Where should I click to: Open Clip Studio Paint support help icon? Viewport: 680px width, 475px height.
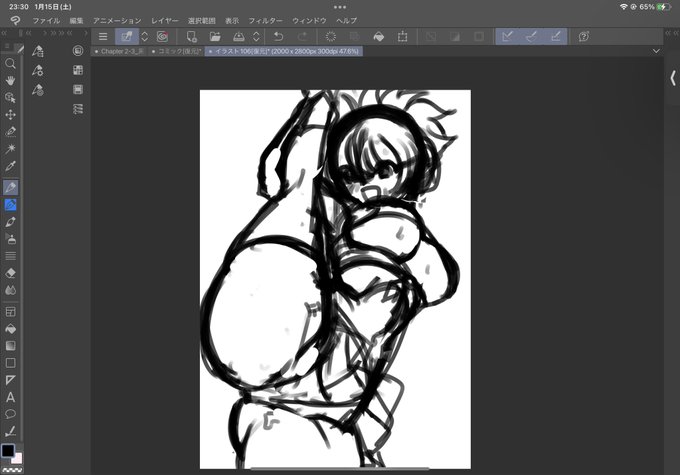pos(584,36)
